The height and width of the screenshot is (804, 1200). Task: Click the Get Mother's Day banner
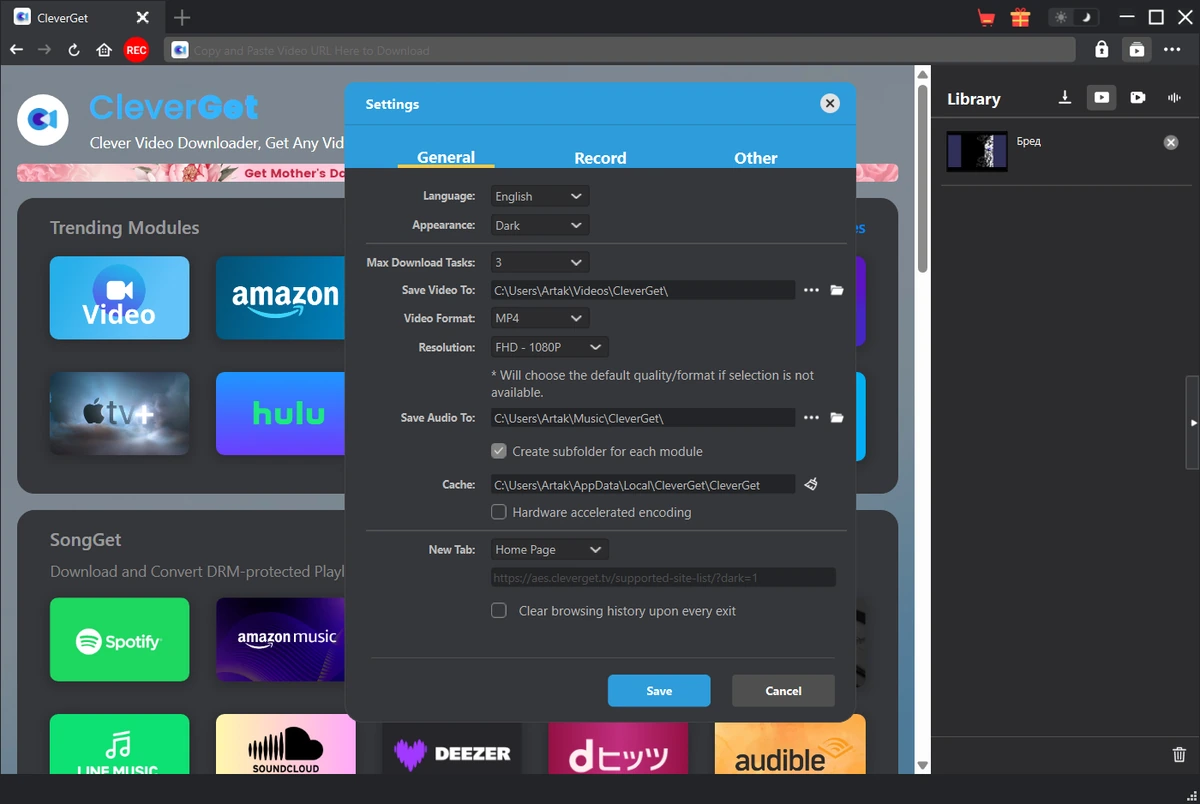(180, 173)
